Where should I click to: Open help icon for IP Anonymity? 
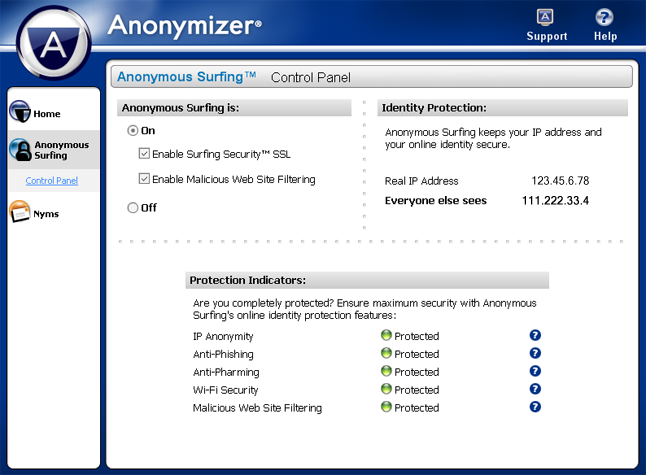[x=535, y=336]
